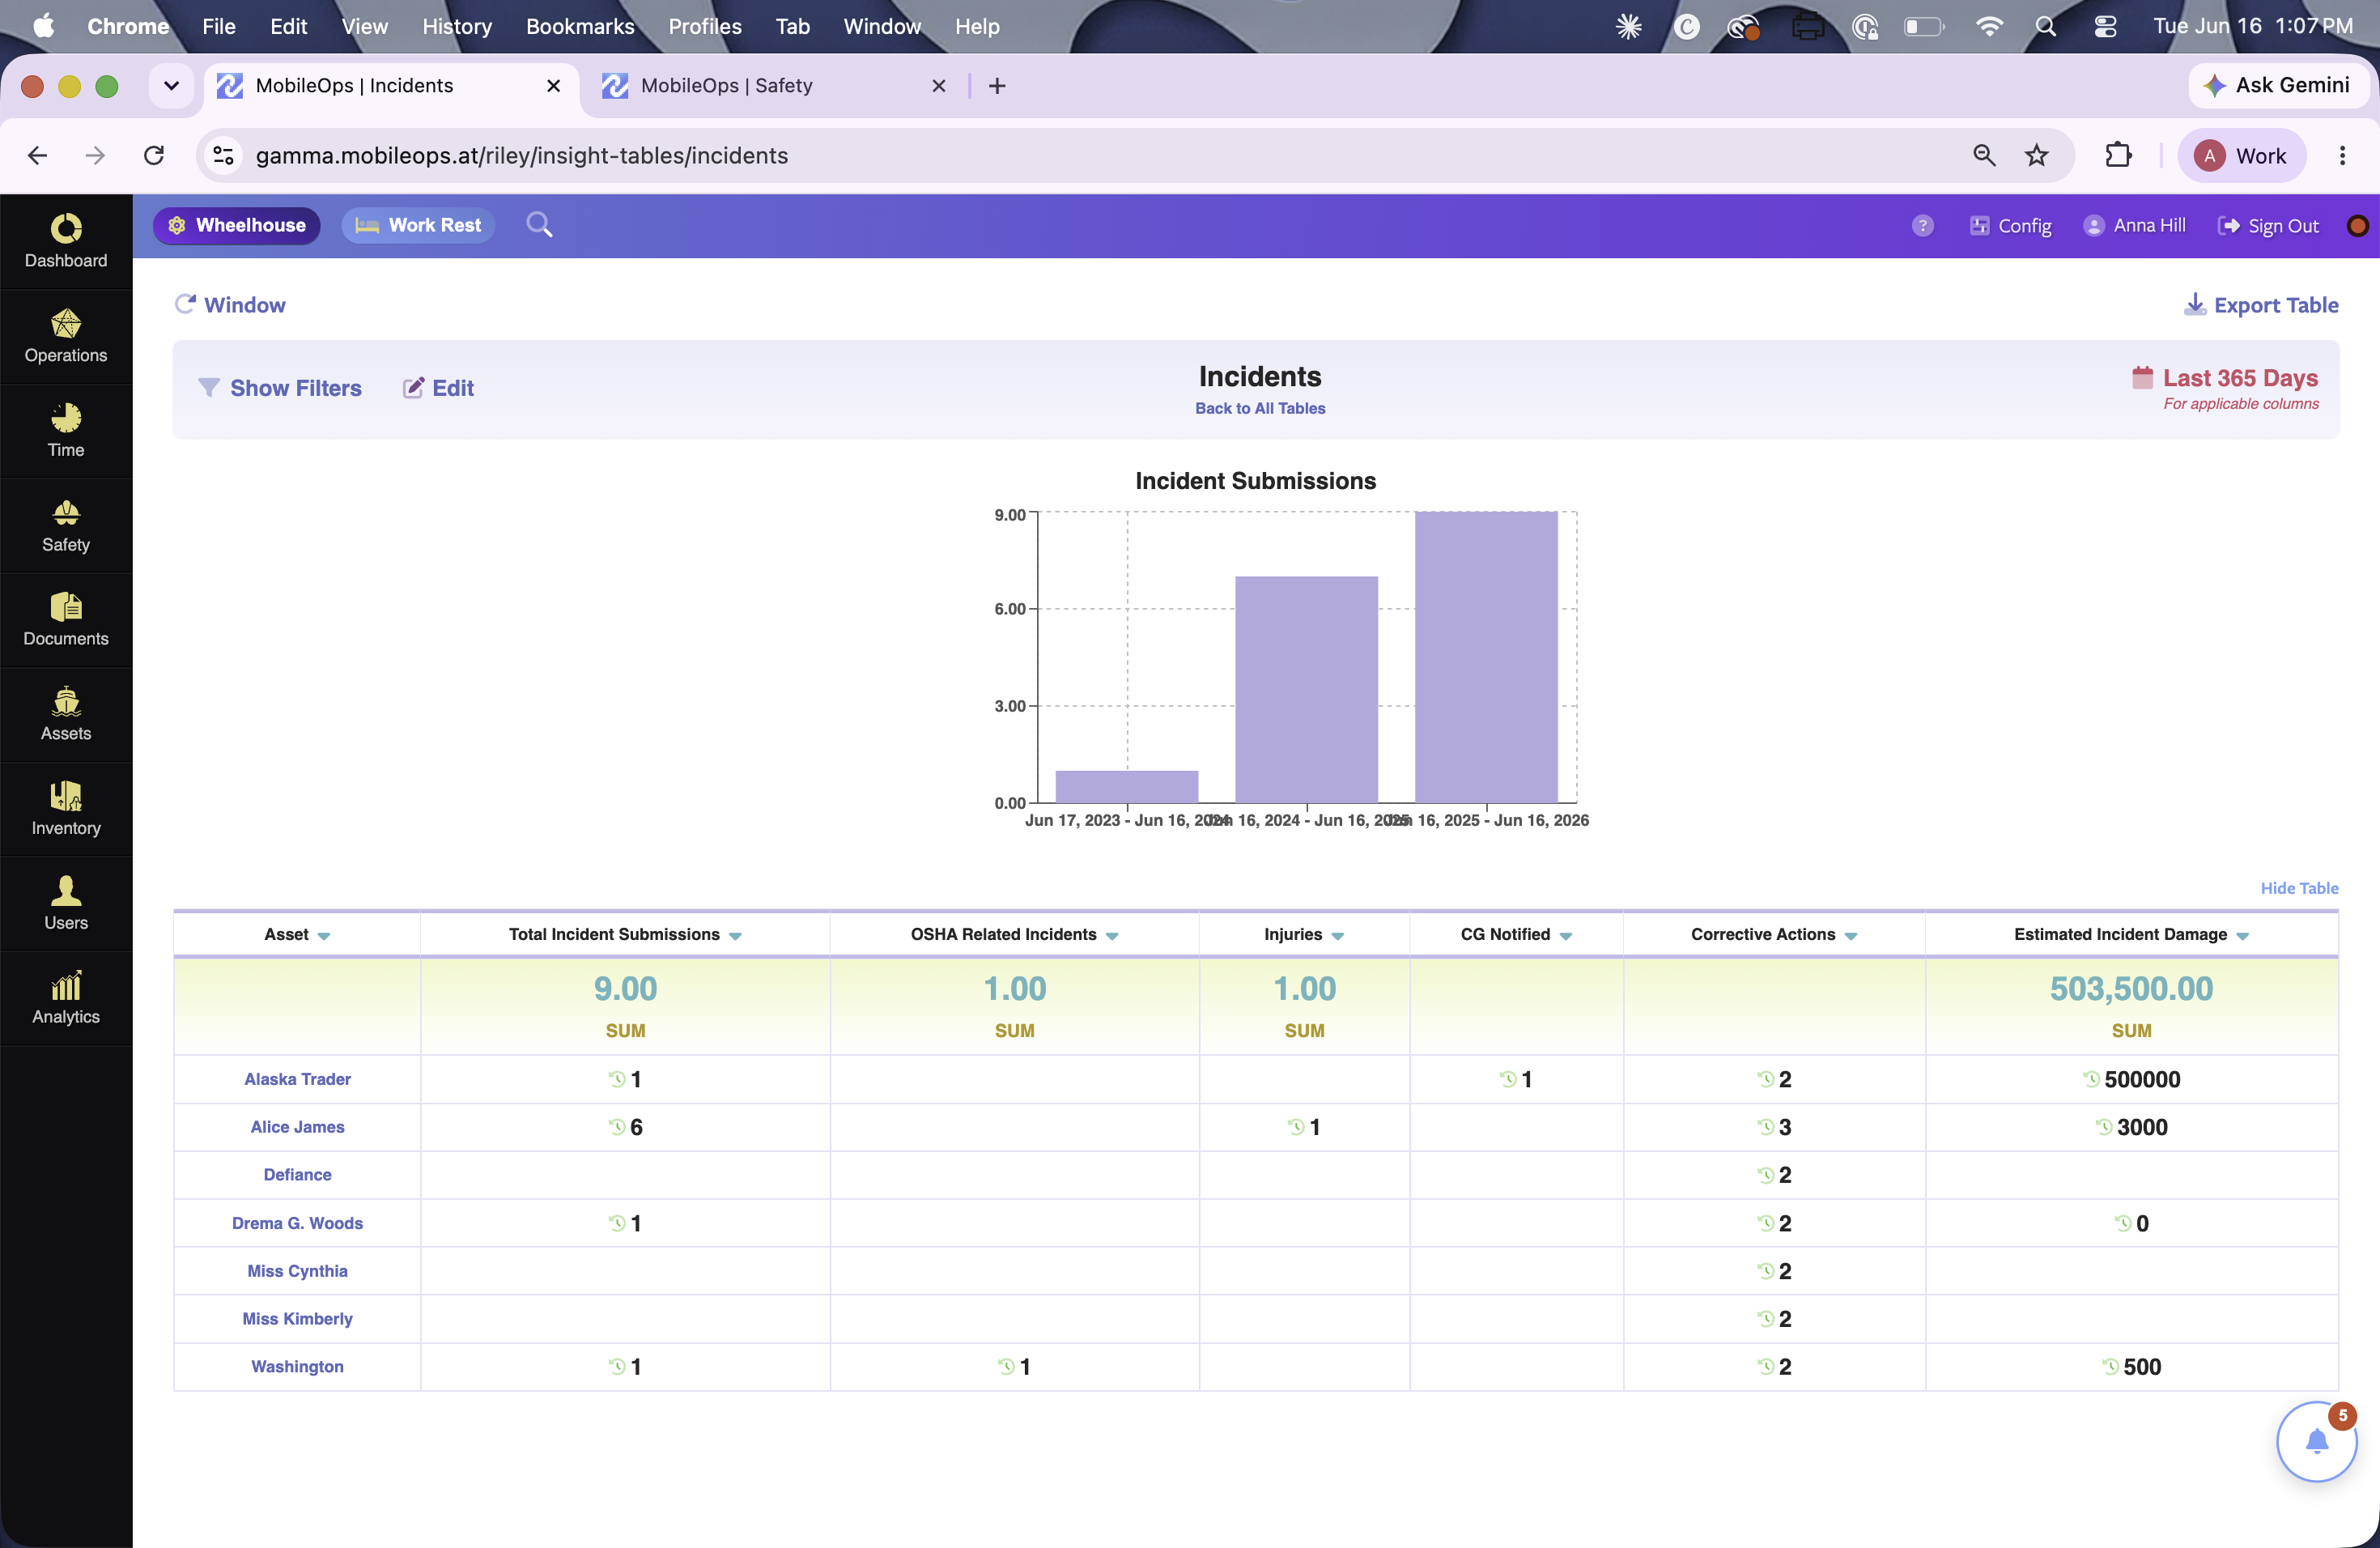Viewport: 2380px width, 1548px height.
Task: Click Back to All Tables link
Action: (1260, 408)
